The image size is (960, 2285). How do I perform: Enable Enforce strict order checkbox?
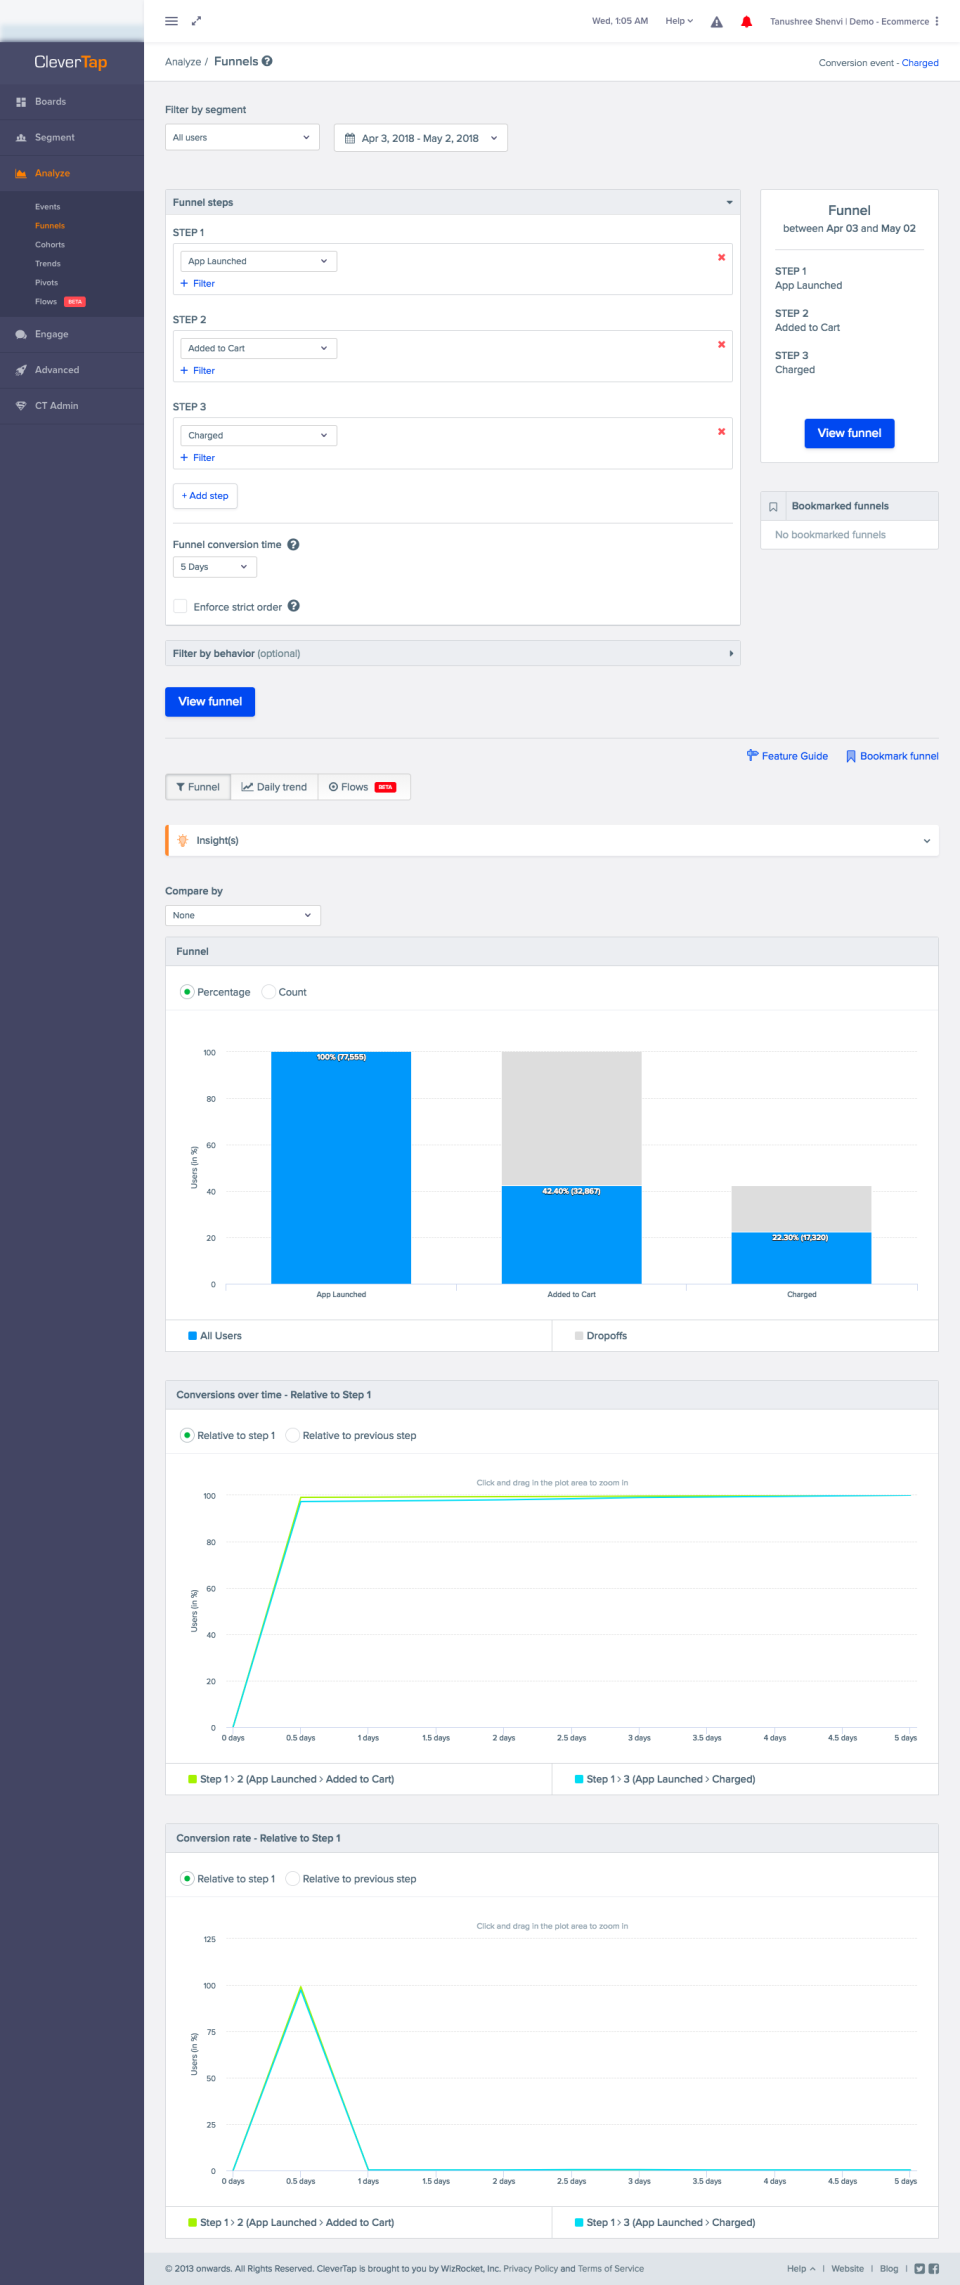tap(180, 606)
